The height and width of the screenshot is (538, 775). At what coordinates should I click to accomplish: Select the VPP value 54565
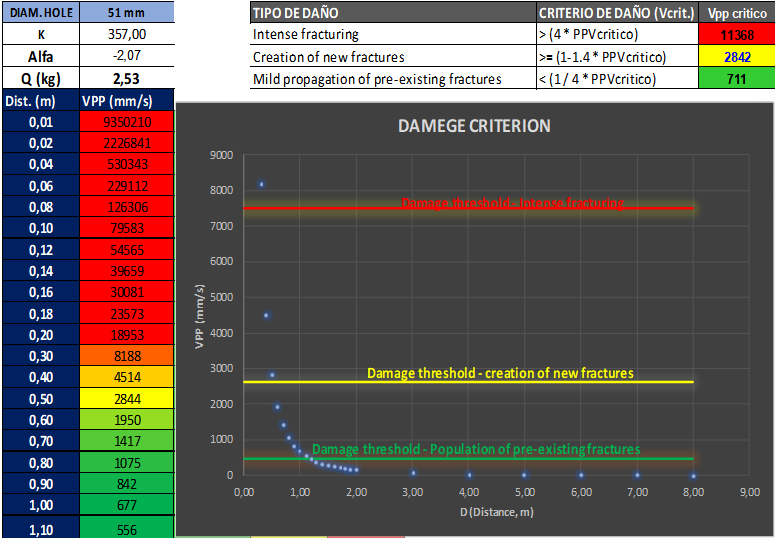pos(127,250)
